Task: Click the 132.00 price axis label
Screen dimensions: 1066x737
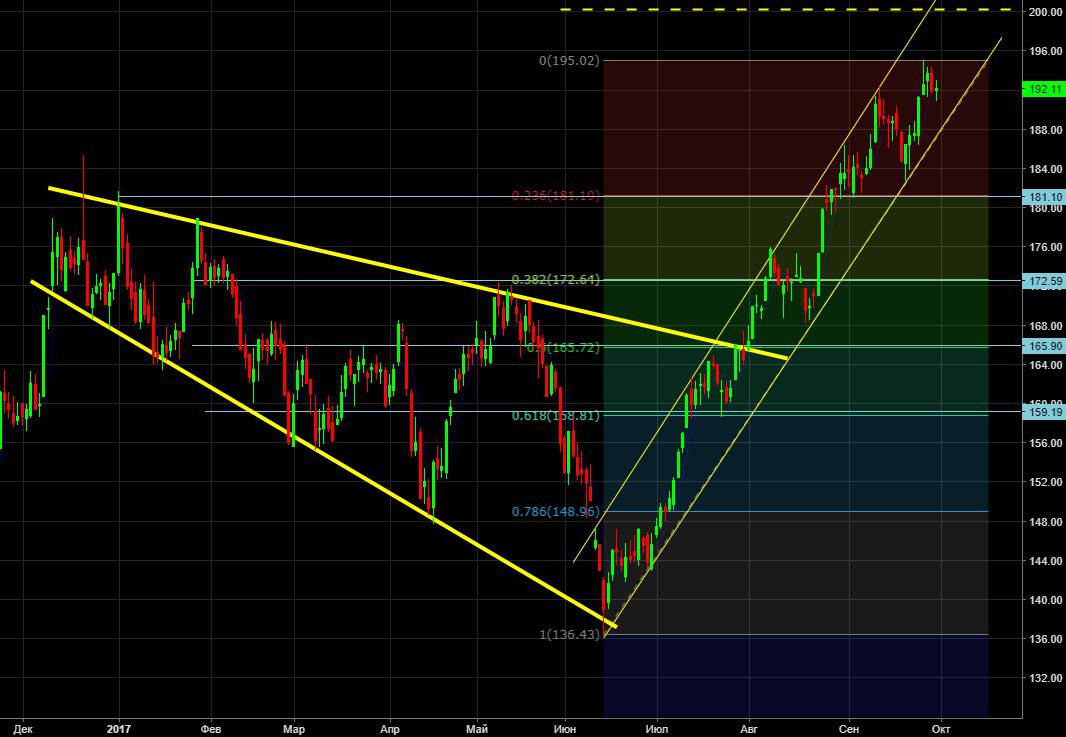Action: point(1046,678)
